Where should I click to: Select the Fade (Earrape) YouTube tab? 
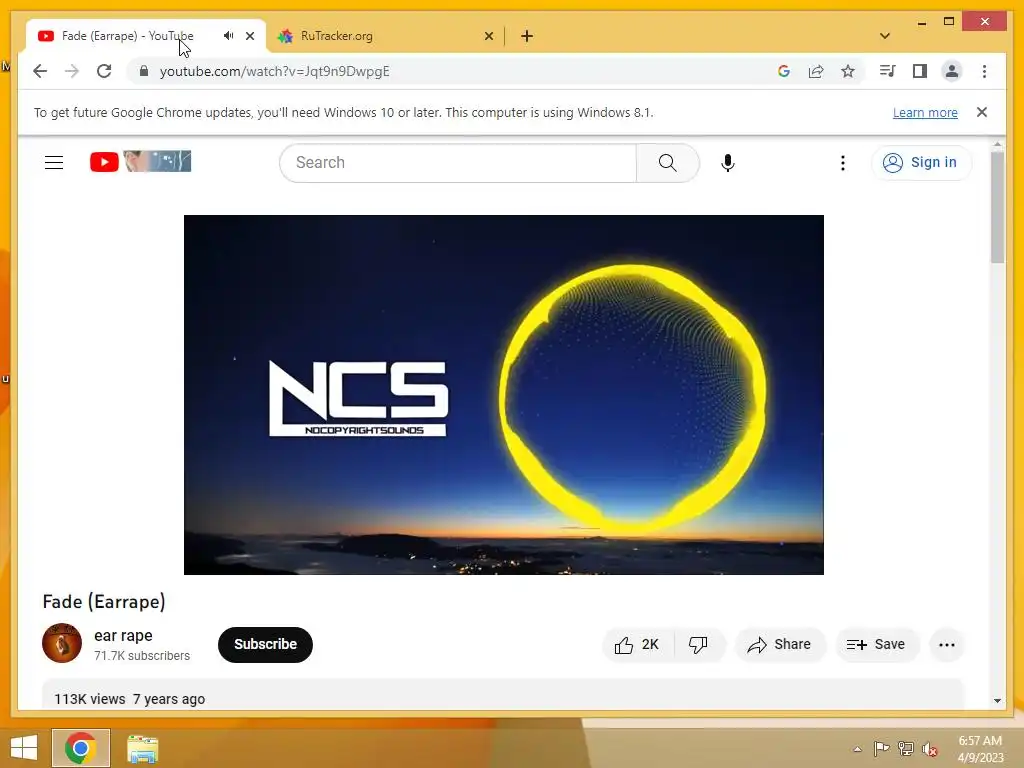pyautogui.click(x=146, y=36)
